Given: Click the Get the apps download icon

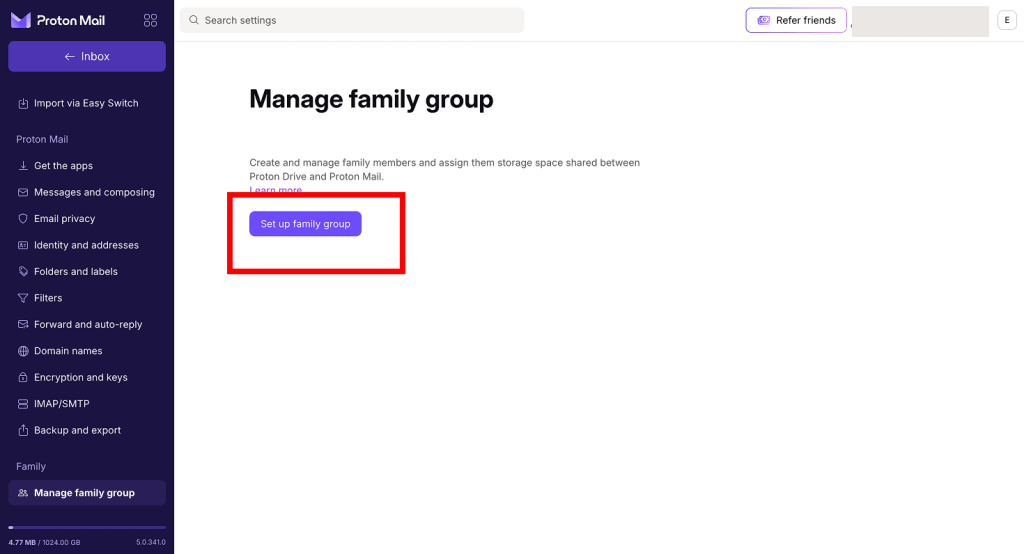Looking at the screenshot, I should click(23, 166).
